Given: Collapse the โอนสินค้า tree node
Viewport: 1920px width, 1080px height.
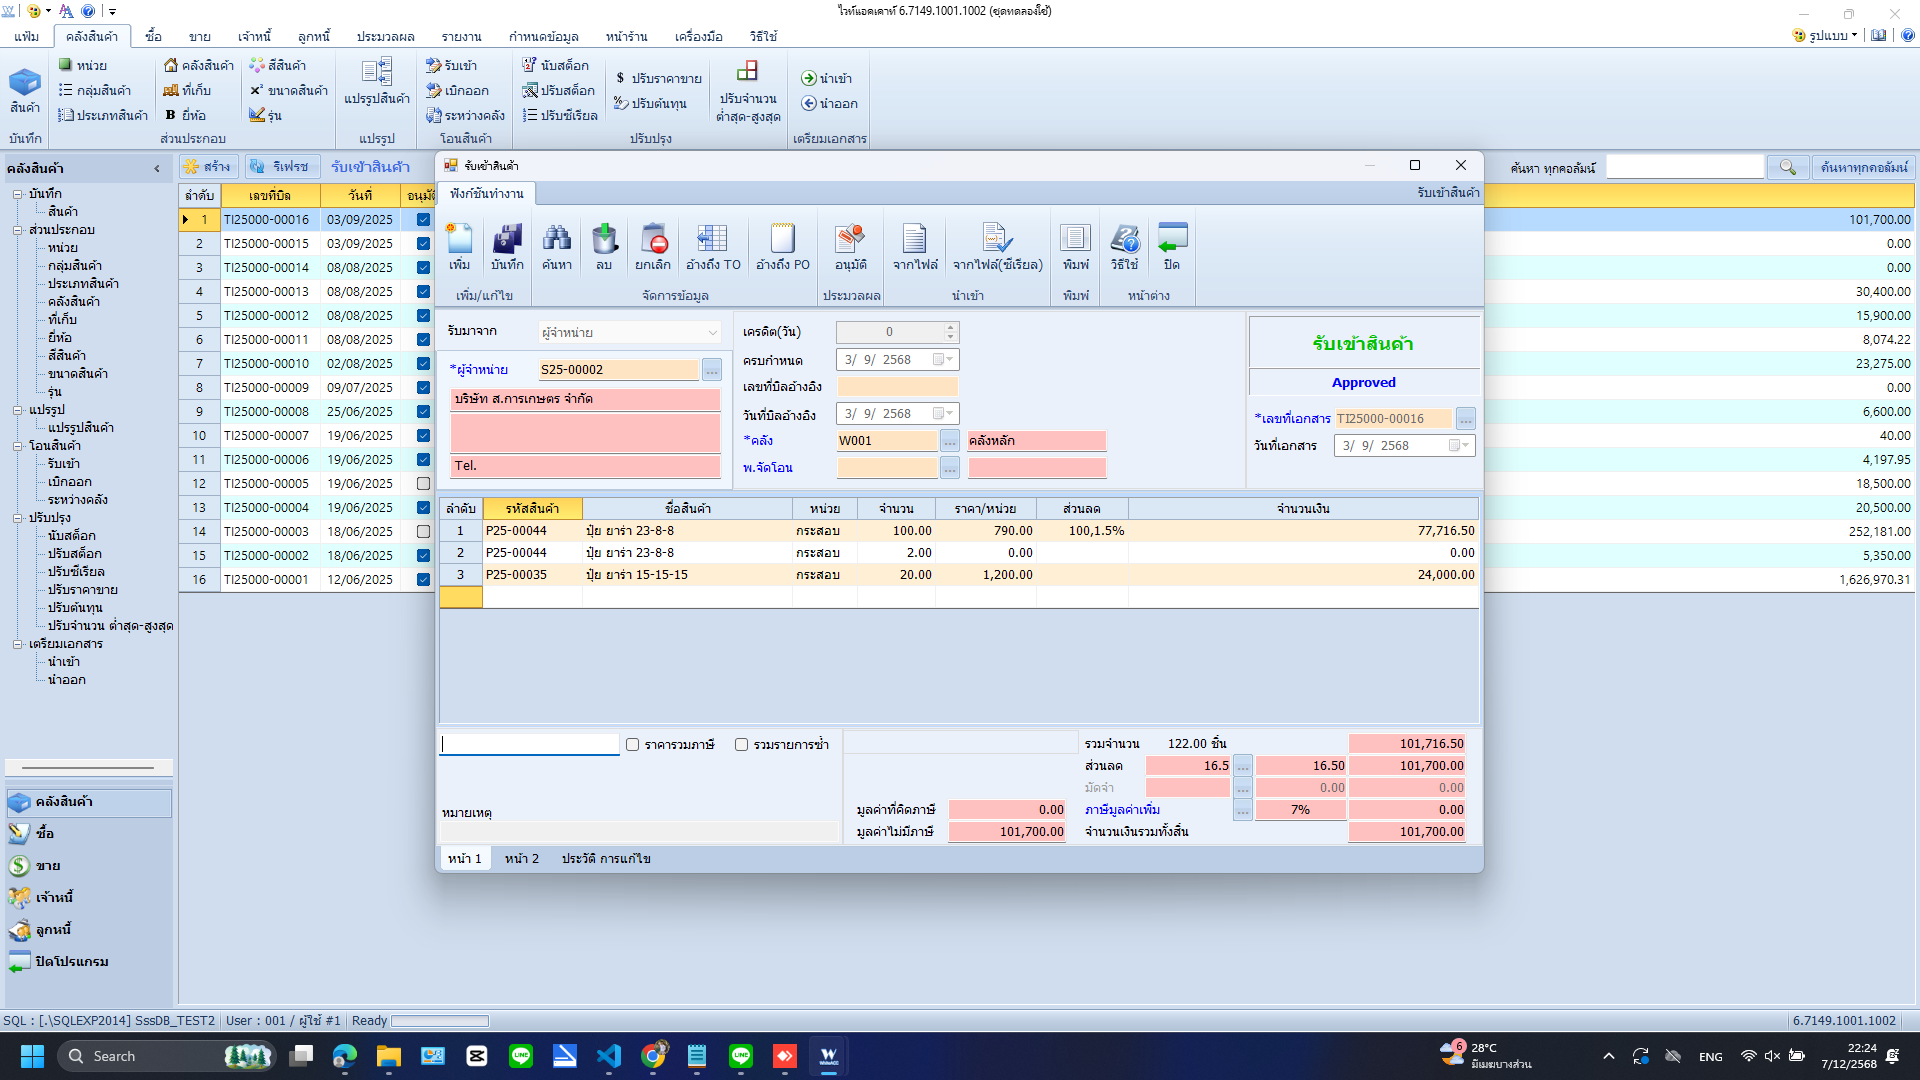Looking at the screenshot, I should pos(17,446).
